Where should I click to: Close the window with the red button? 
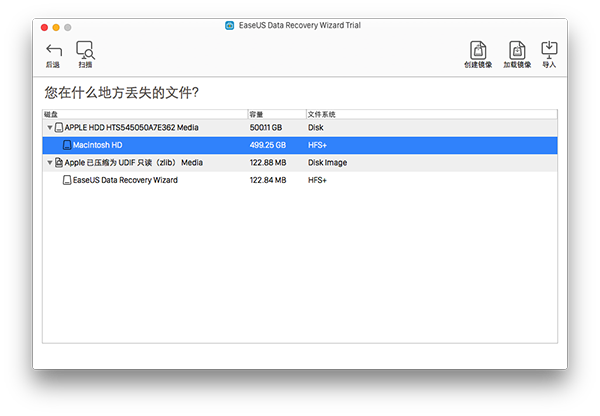point(44,27)
